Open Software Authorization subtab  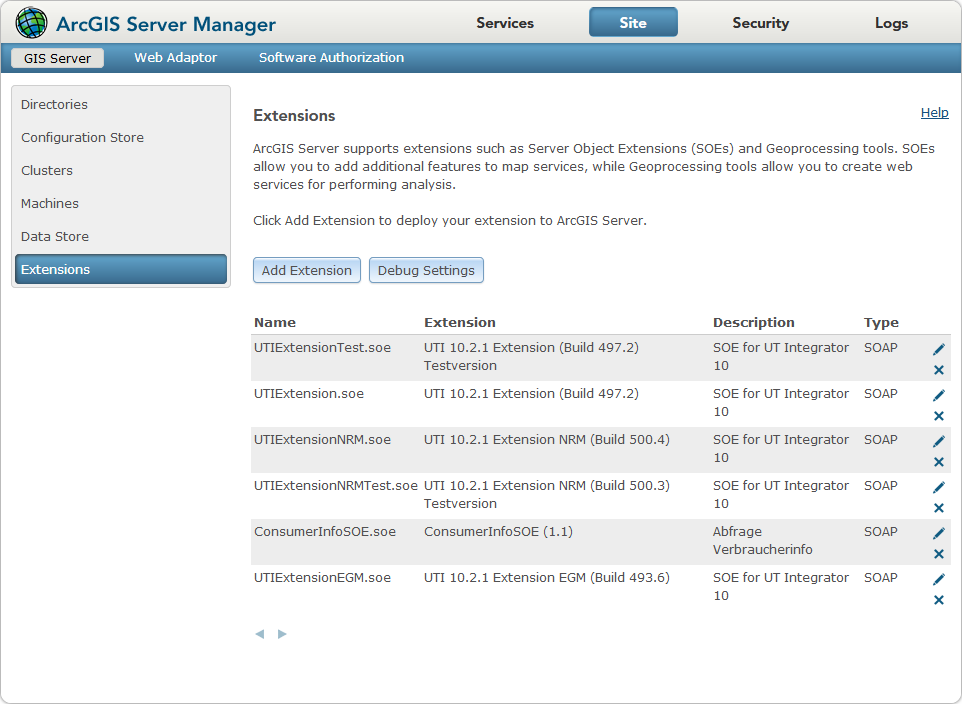[x=331, y=58]
